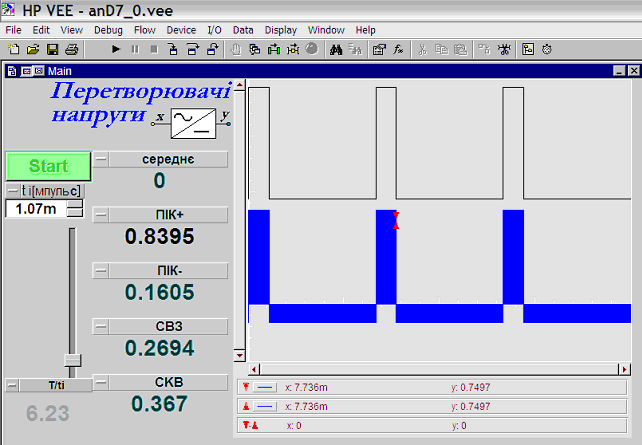This screenshot has width=642, height=445.
Task: Click the Properties toolbar icon
Action: 379,50
